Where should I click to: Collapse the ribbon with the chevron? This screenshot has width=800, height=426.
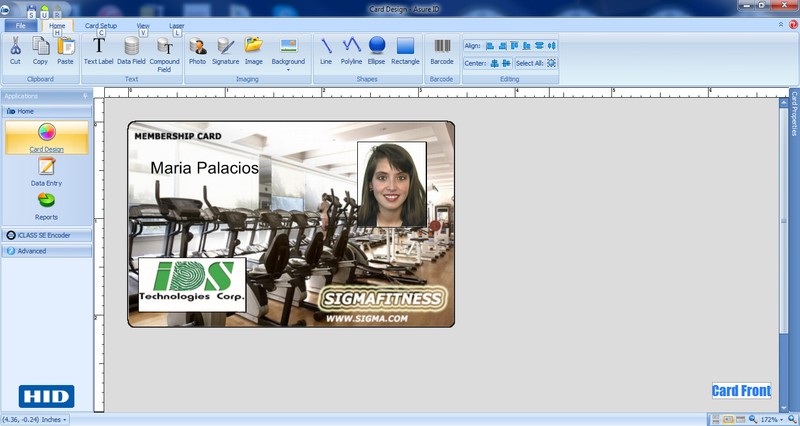[781, 24]
